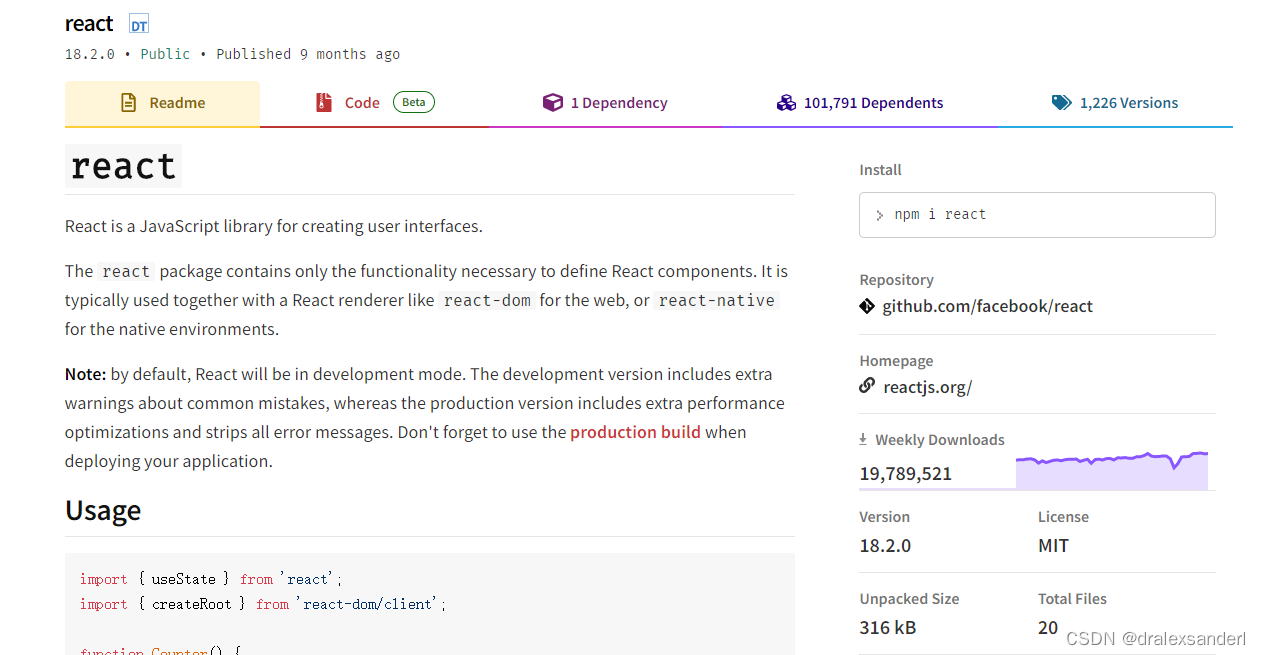The width and height of the screenshot is (1261, 655).
Task: Follow the production build link
Action: tap(635, 432)
